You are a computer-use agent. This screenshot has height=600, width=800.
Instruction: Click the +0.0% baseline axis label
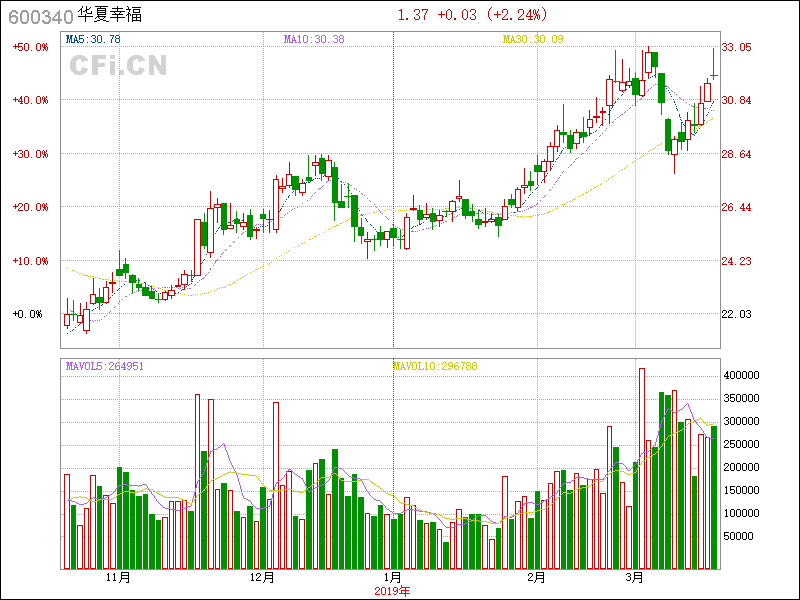28,314
